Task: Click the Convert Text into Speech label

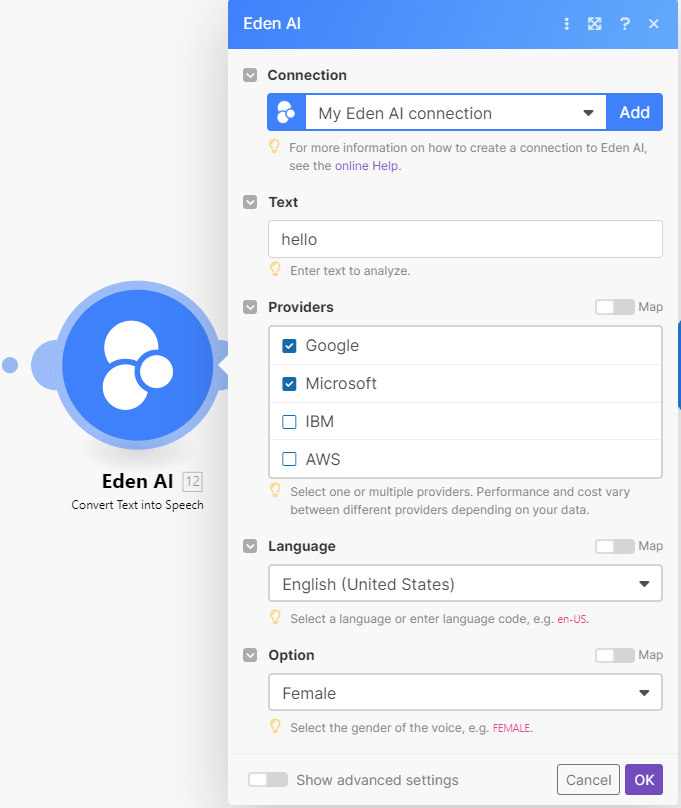Action: [x=138, y=505]
